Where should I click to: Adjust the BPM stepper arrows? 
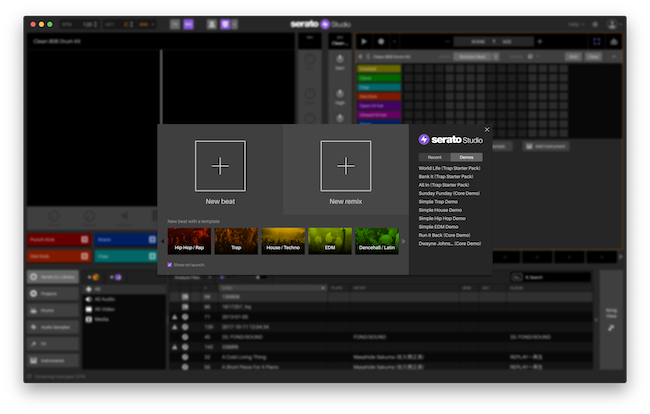click(96, 24)
